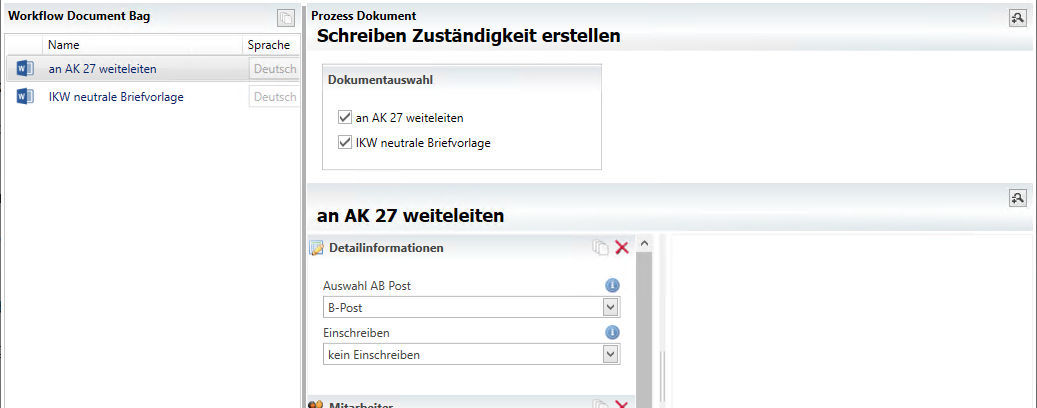The height and width of the screenshot is (408, 1037).
Task: Select IKW neutrale Briefvorlage document row
Action: coord(152,97)
